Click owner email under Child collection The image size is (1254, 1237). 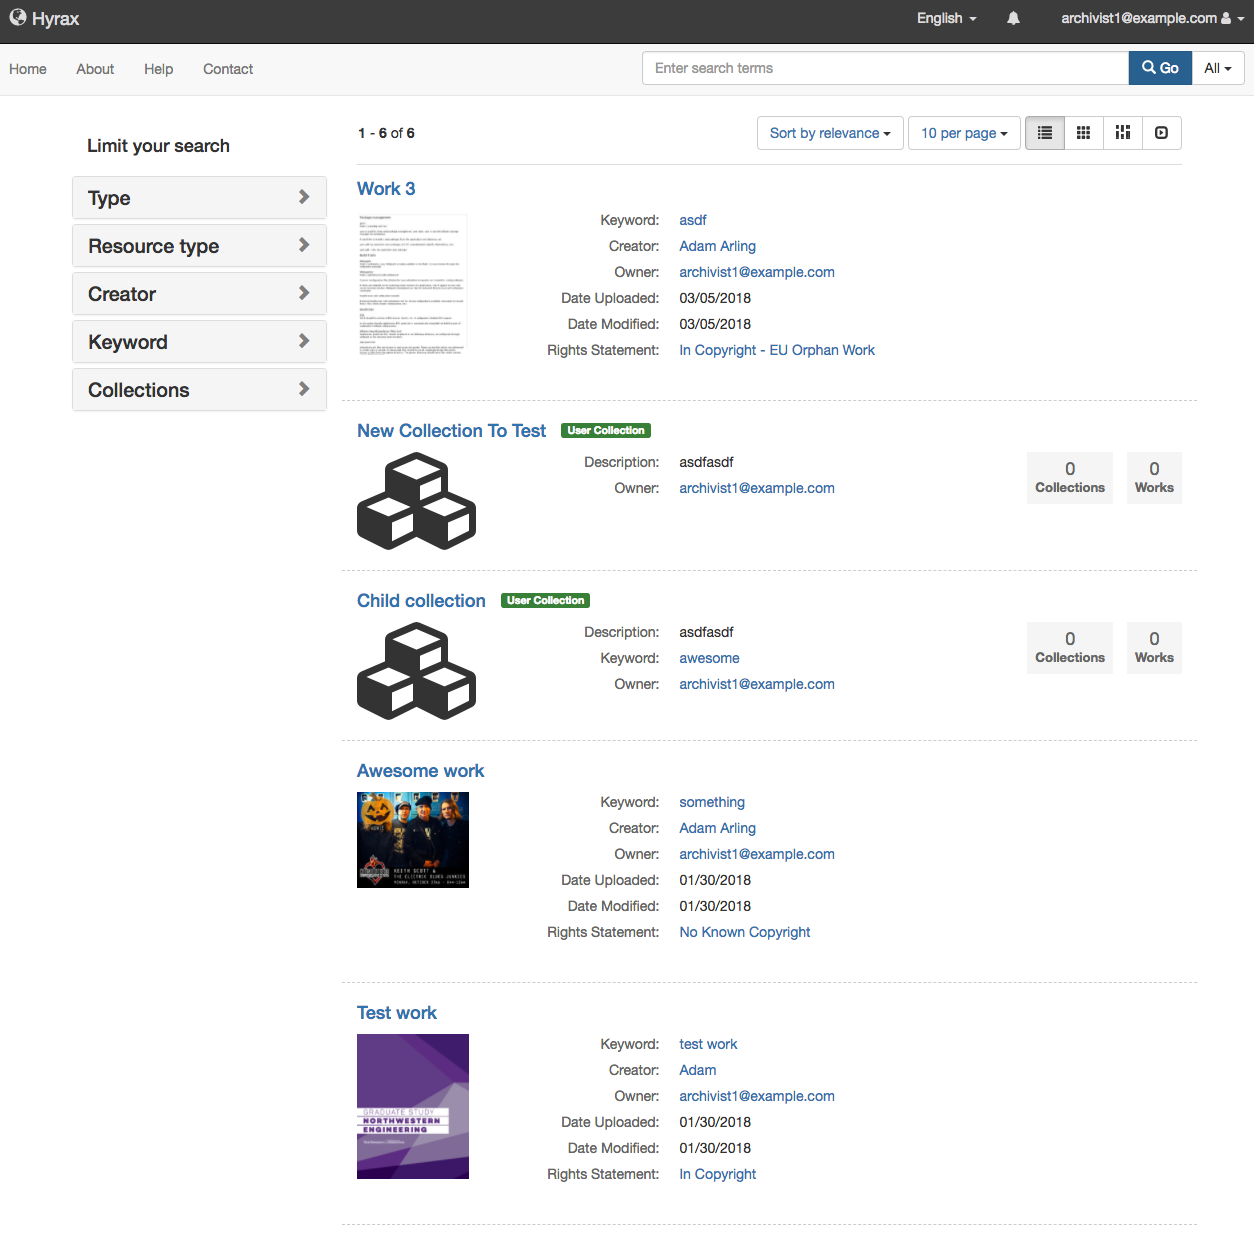(757, 684)
